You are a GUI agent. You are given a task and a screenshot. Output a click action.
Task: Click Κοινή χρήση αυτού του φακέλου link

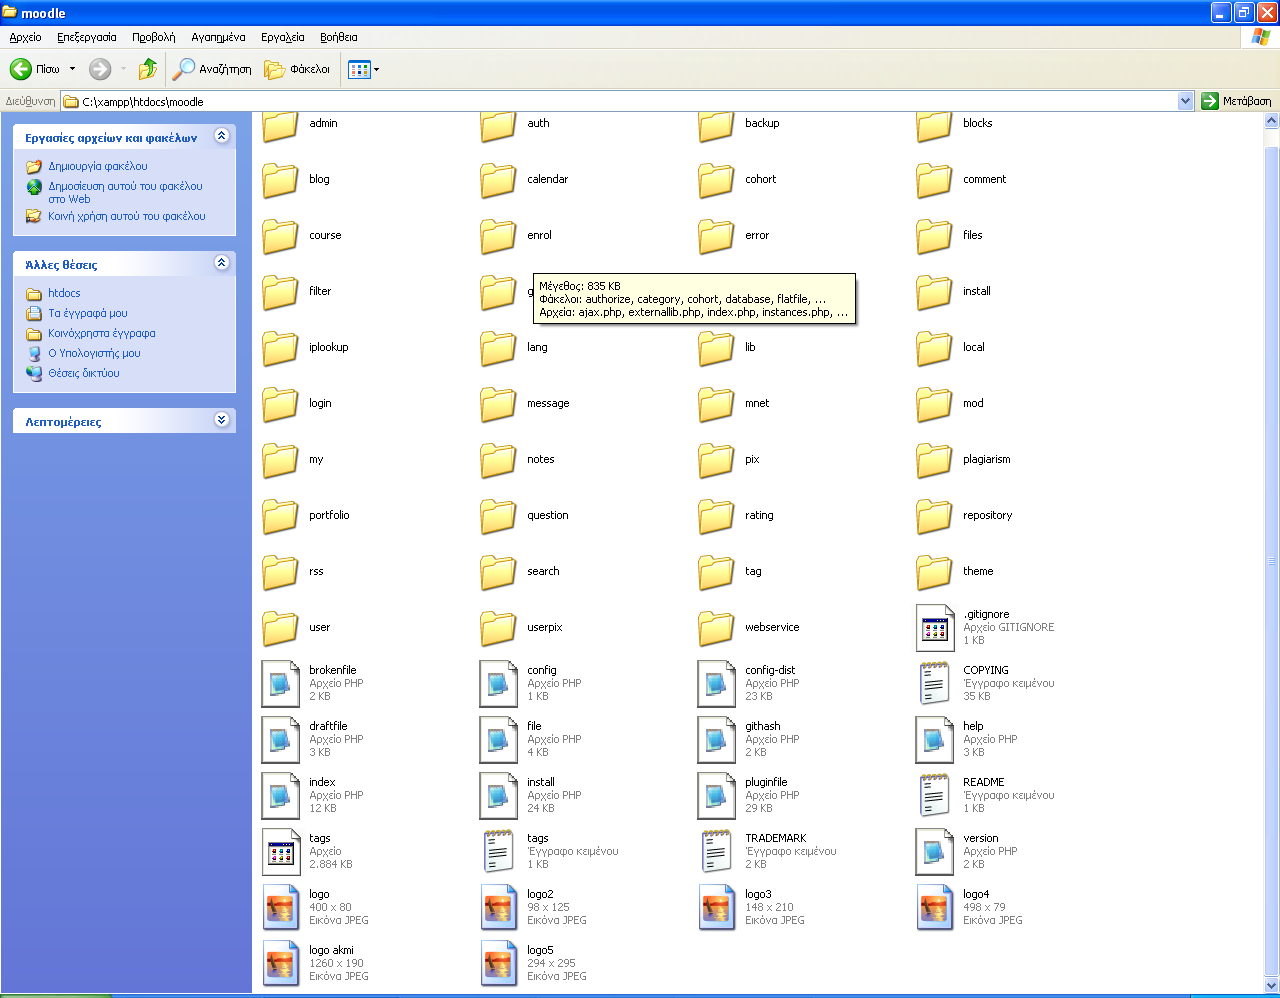[x=127, y=216]
